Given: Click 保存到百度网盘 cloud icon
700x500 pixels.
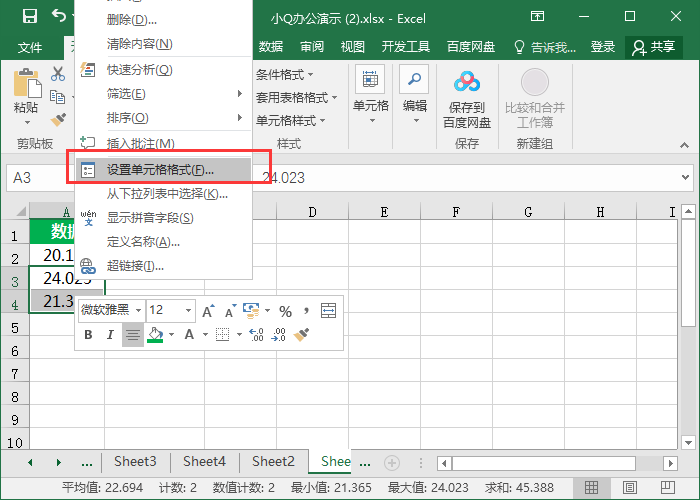Looking at the screenshot, I should [x=467, y=83].
